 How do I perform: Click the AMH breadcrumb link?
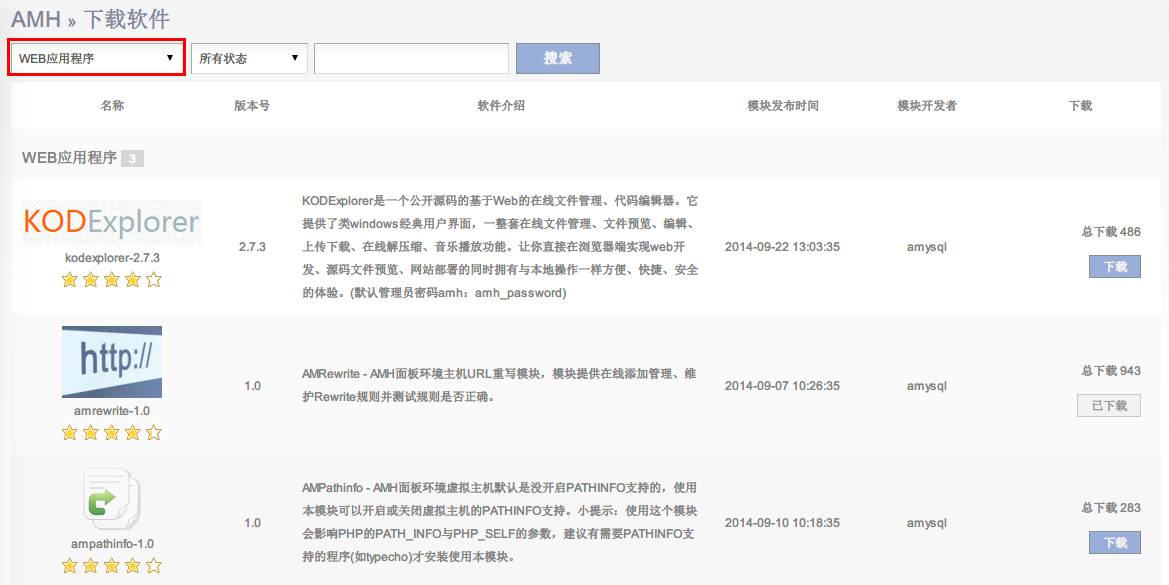36,18
